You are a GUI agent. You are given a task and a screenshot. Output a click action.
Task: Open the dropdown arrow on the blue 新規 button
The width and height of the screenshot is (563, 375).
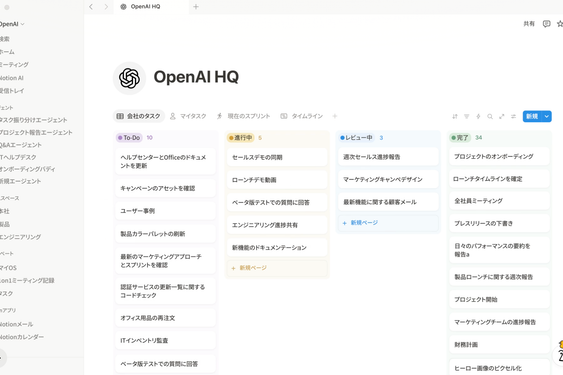coord(546,116)
